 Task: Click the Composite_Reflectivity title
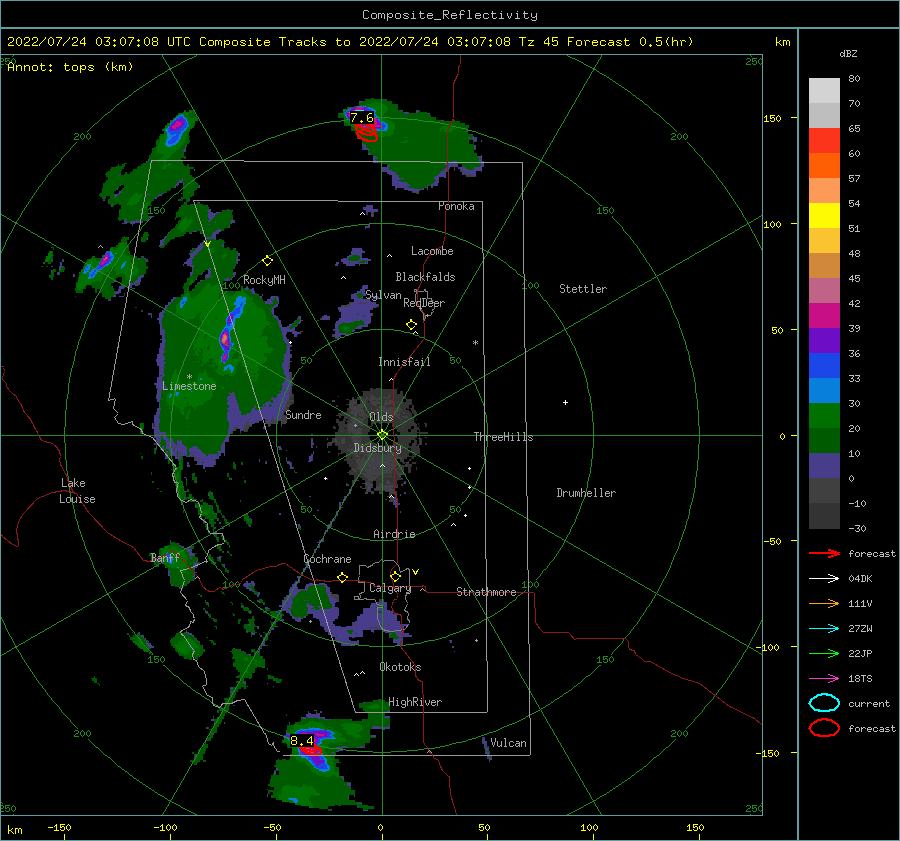click(x=450, y=15)
